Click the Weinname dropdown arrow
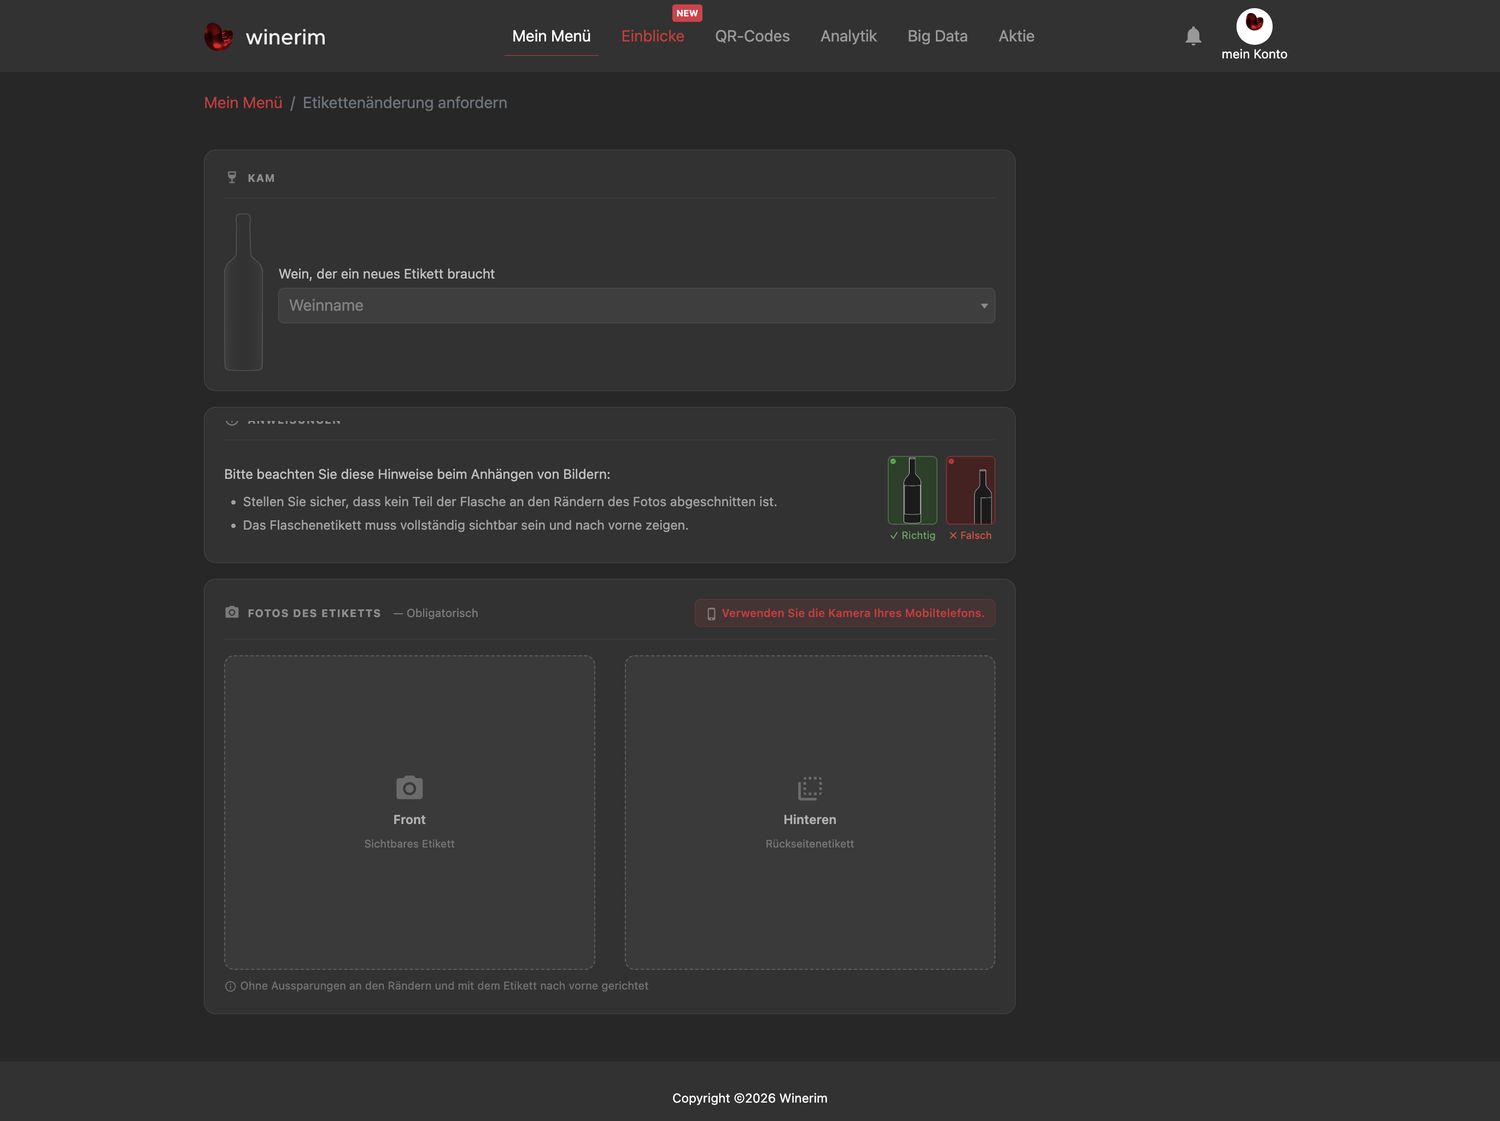The height and width of the screenshot is (1121, 1500). [984, 306]
